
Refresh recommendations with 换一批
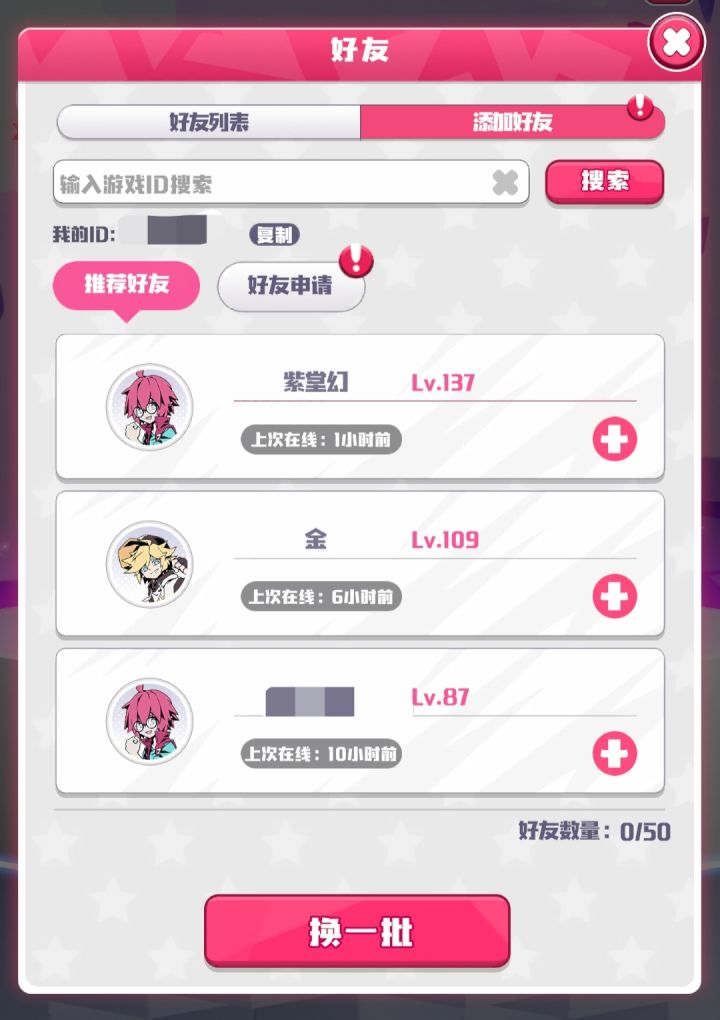(357, 931)
